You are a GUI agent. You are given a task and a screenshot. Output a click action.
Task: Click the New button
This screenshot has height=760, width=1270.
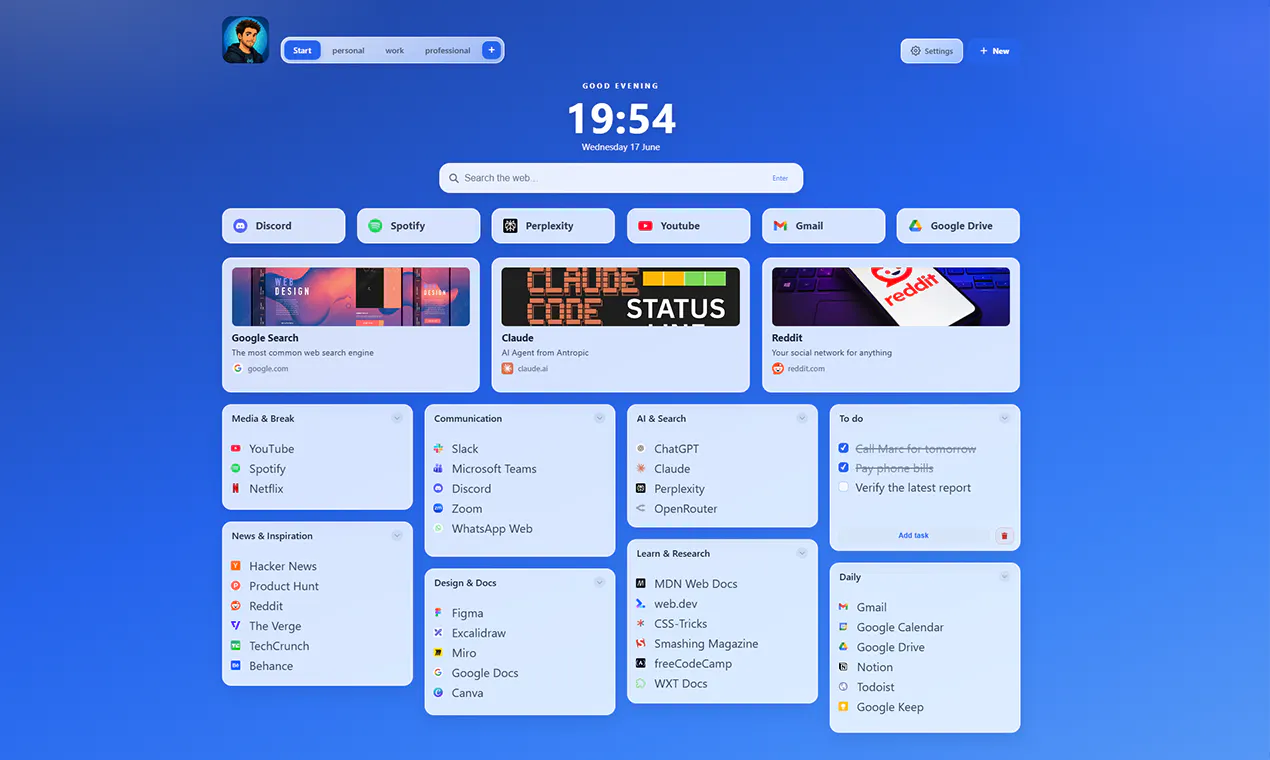click(x=994, y=51)
